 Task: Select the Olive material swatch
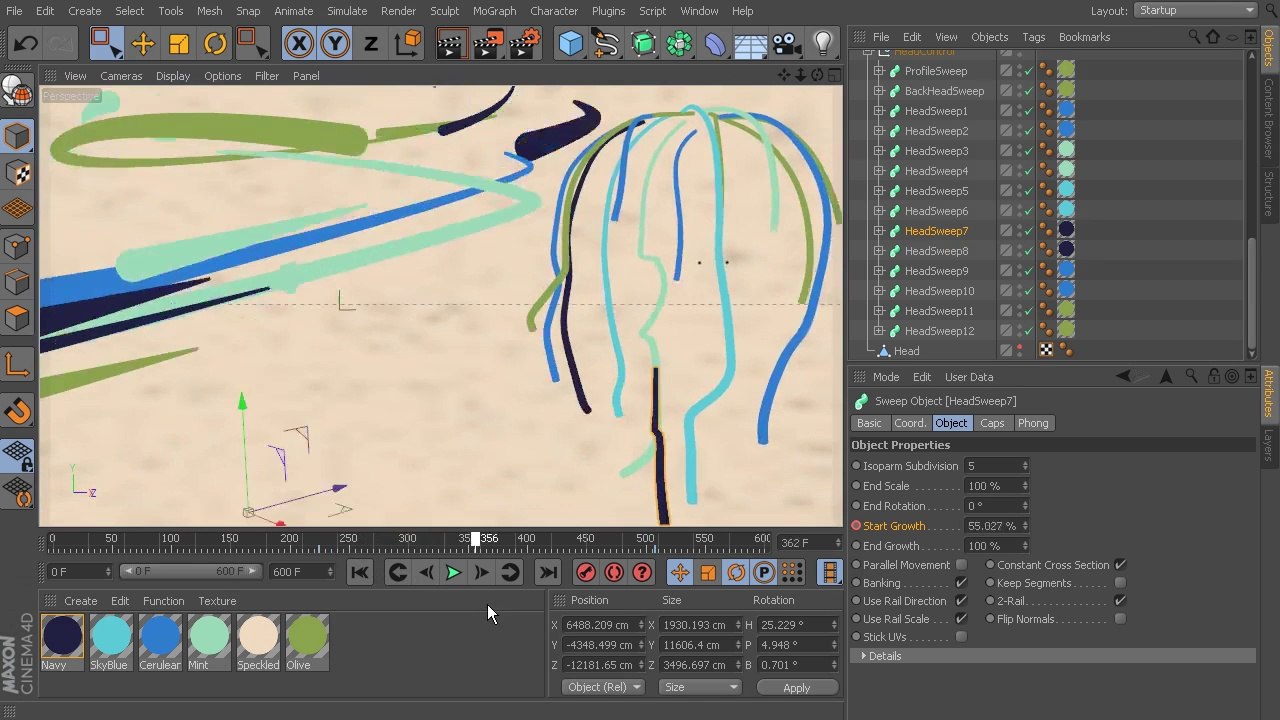307,637
